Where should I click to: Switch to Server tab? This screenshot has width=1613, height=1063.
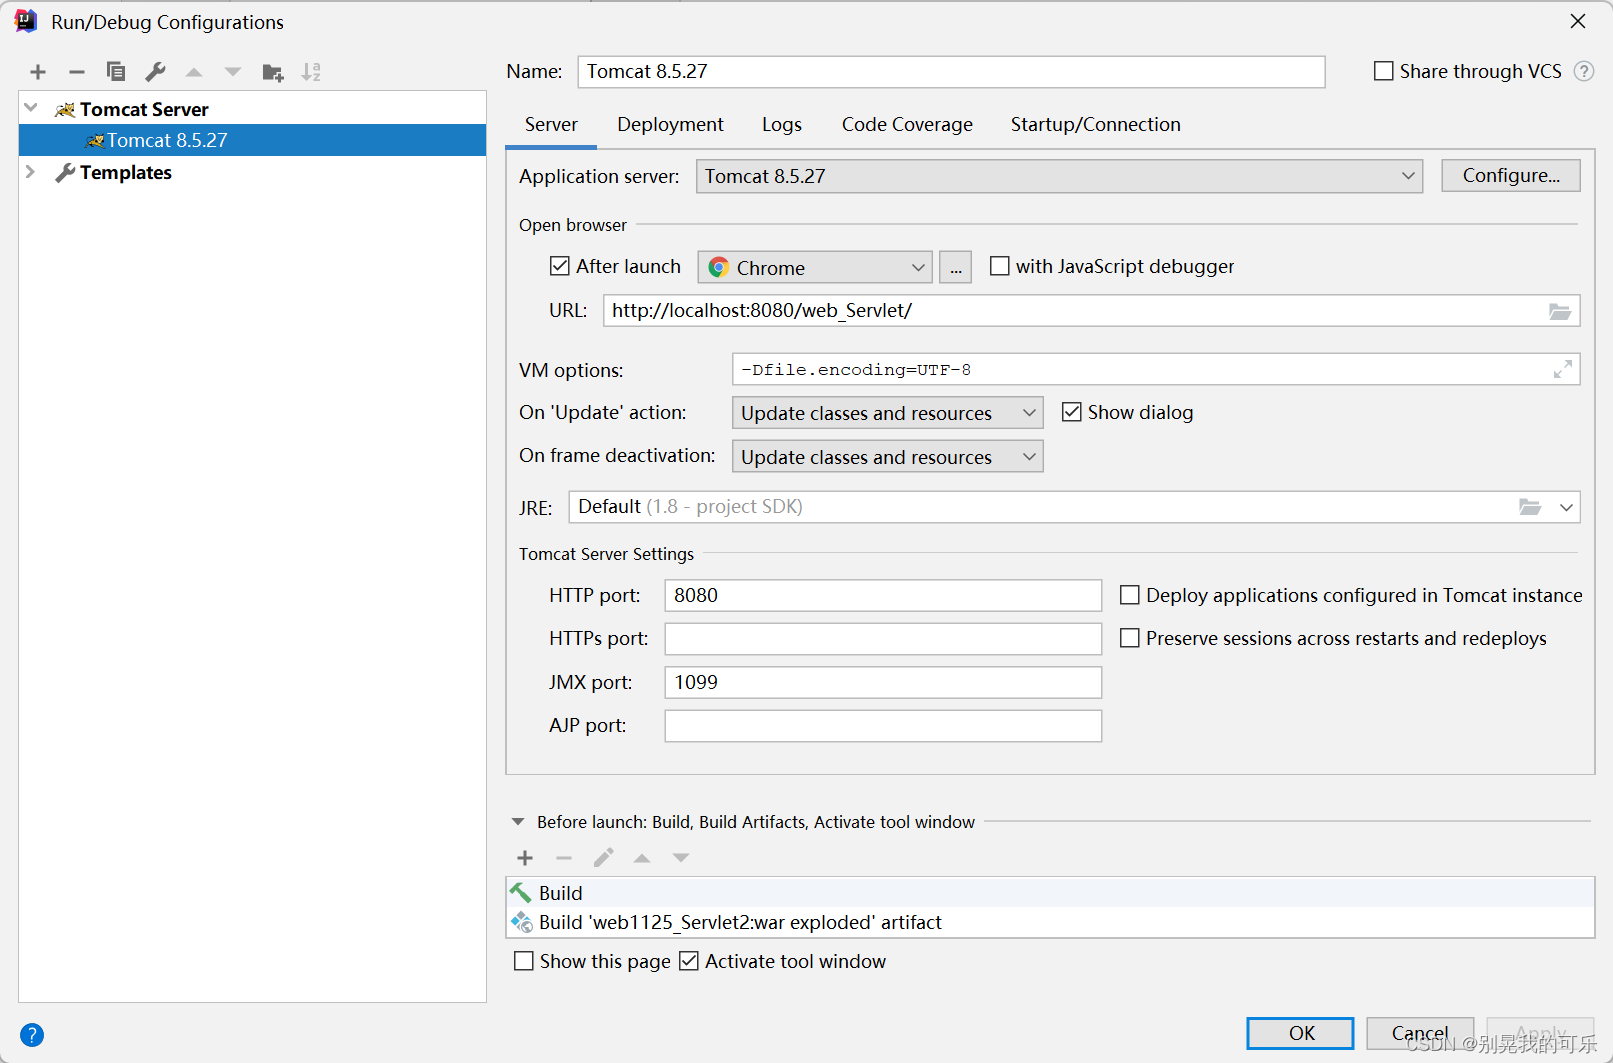[x=551, y=125]
